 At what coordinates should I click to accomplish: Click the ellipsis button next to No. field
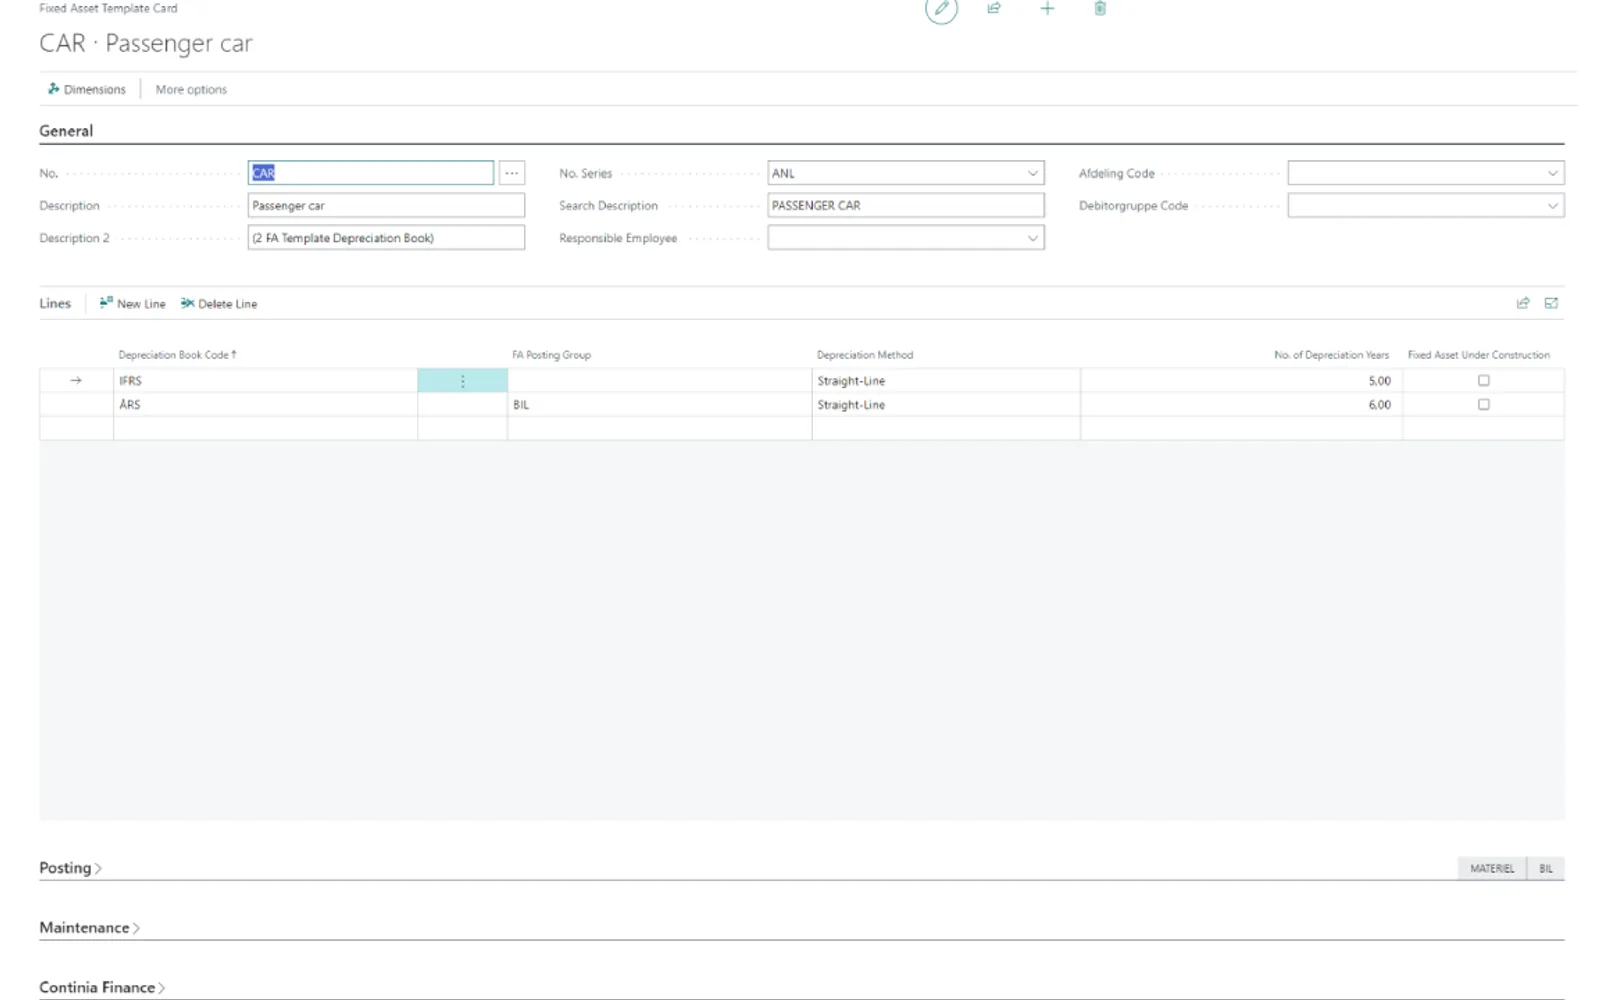coord(512,173)
